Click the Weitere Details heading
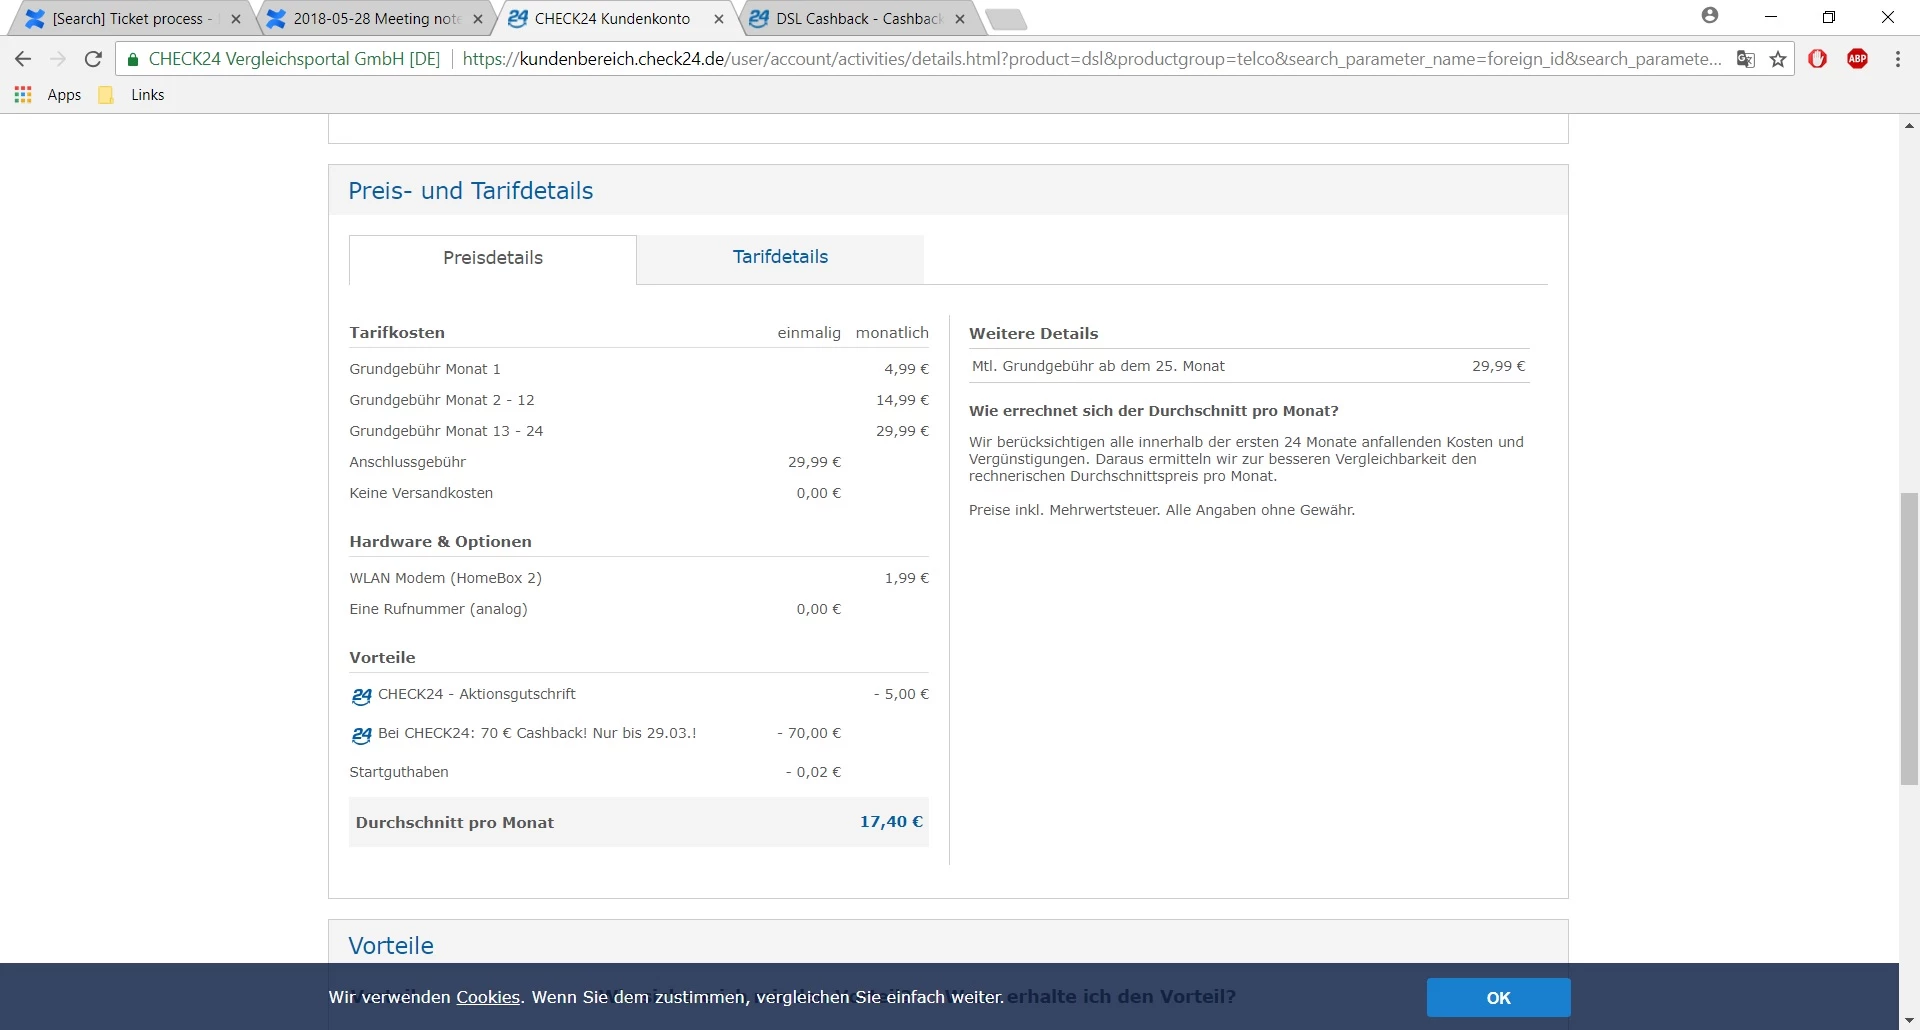Image resolution: width=1920 pixels, height=1030 pixels. click(x=1033, y=334)
